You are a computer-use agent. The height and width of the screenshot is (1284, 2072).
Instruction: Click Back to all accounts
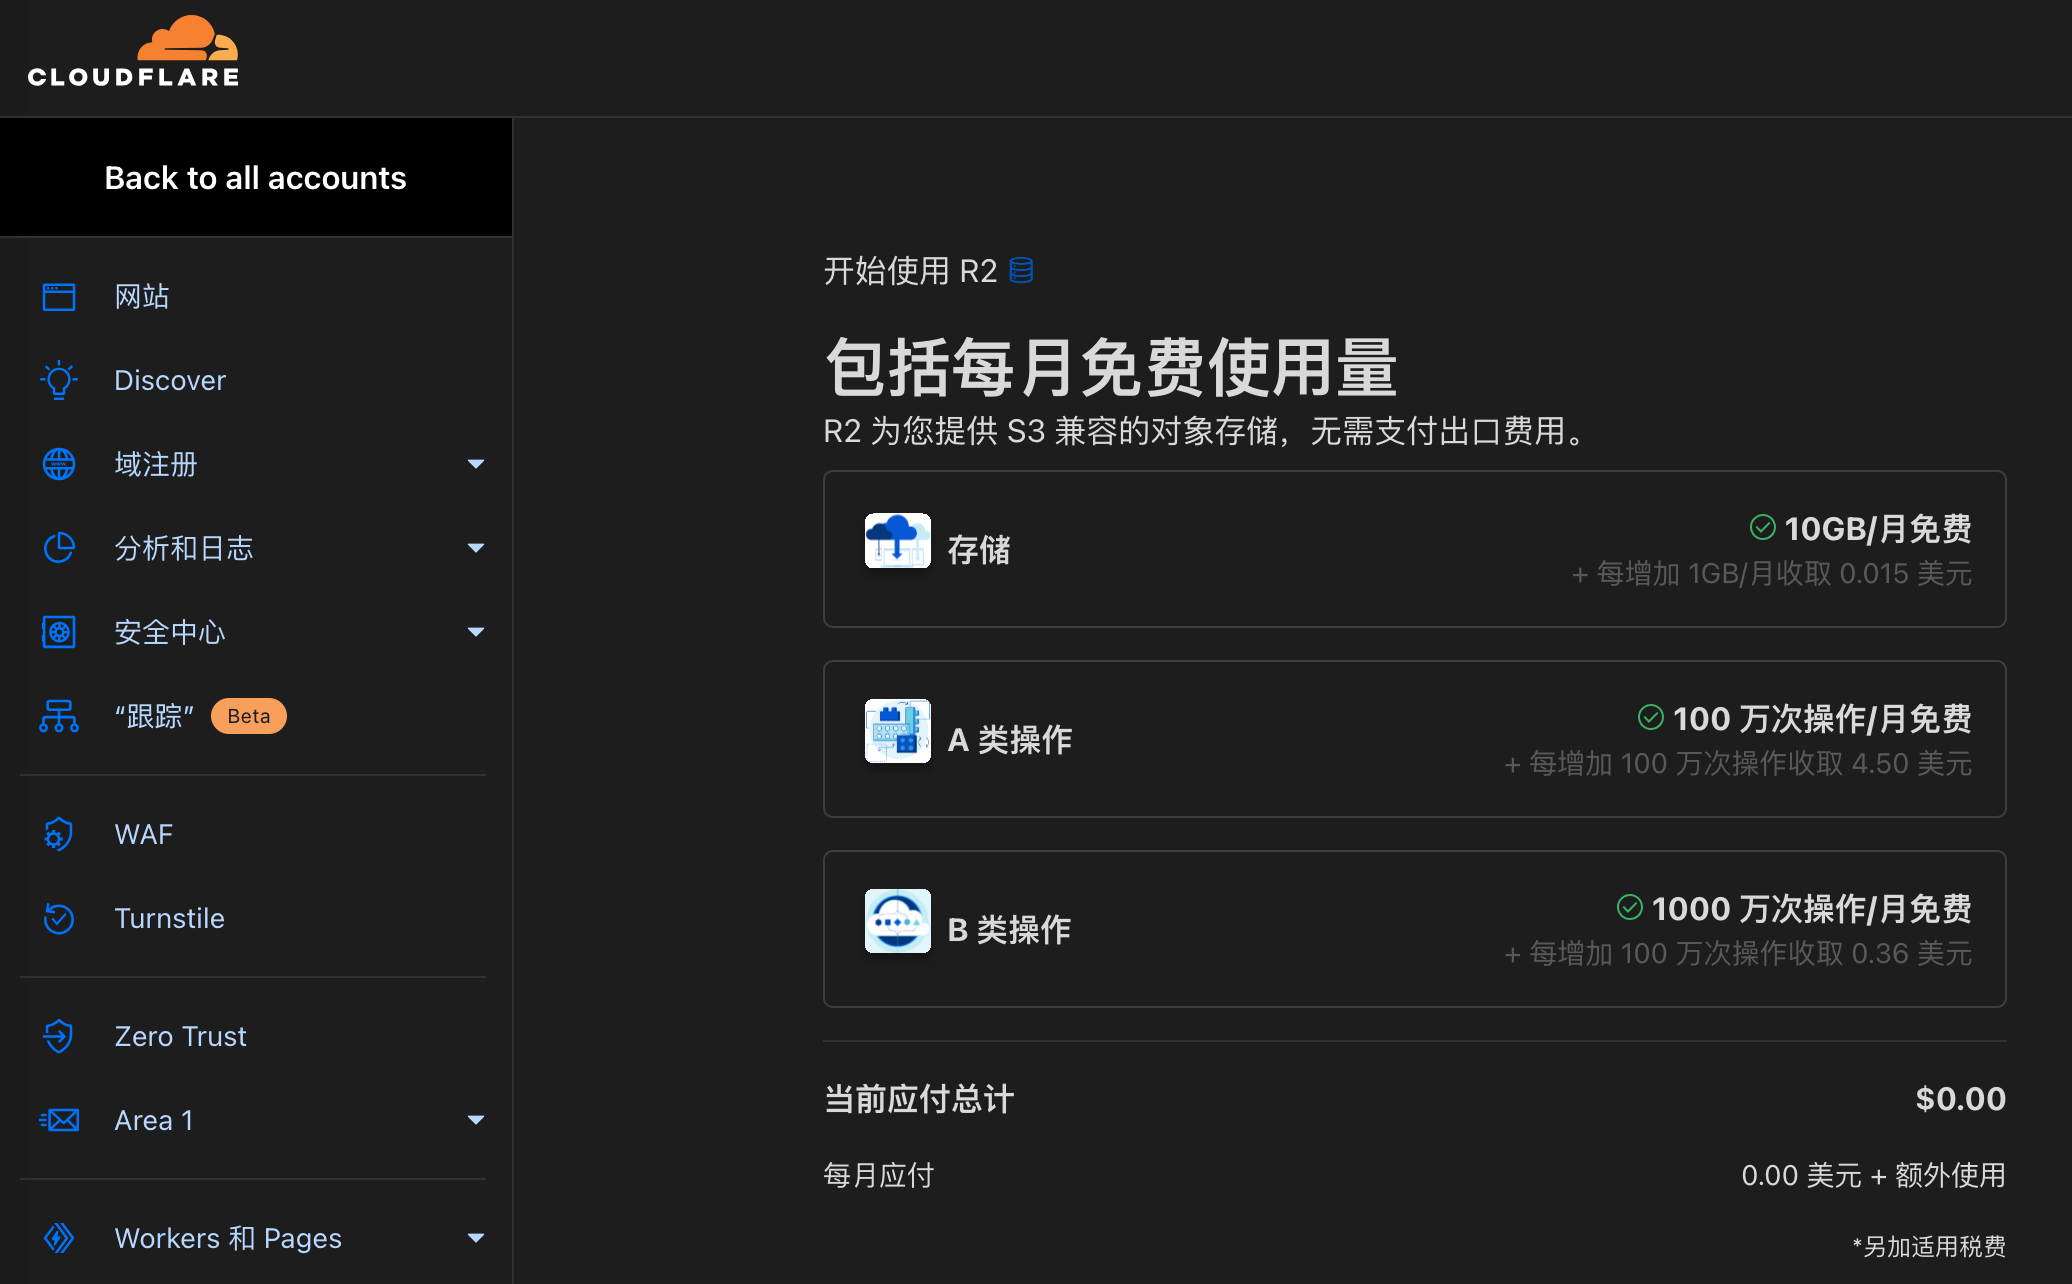255,177
